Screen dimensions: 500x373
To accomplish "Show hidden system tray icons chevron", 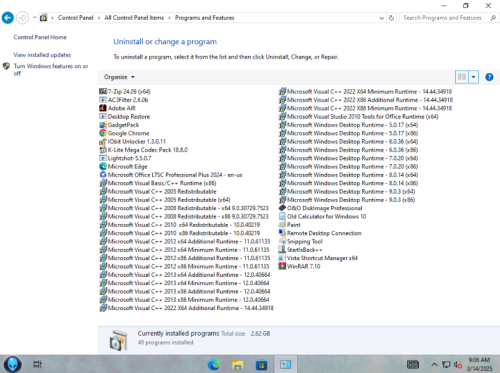I will [434, 364].
